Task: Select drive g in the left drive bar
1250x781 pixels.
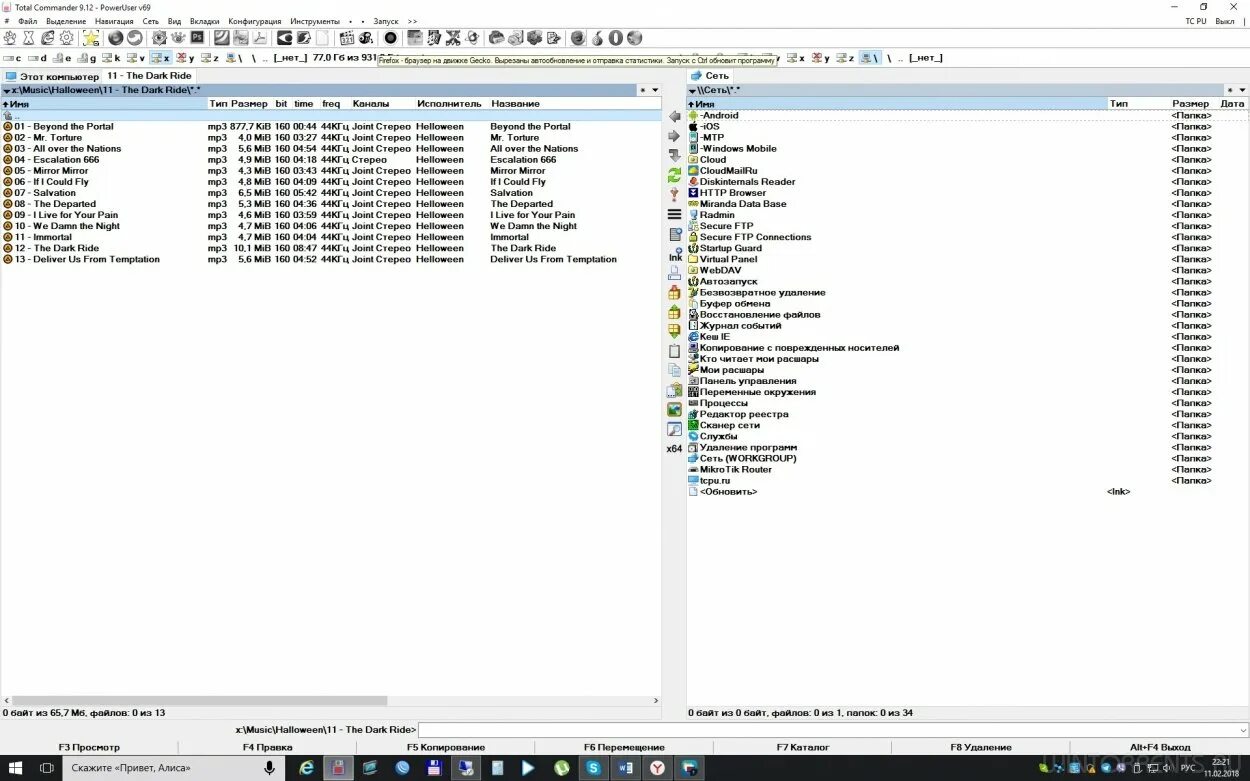Action: (x=88, y=58)
